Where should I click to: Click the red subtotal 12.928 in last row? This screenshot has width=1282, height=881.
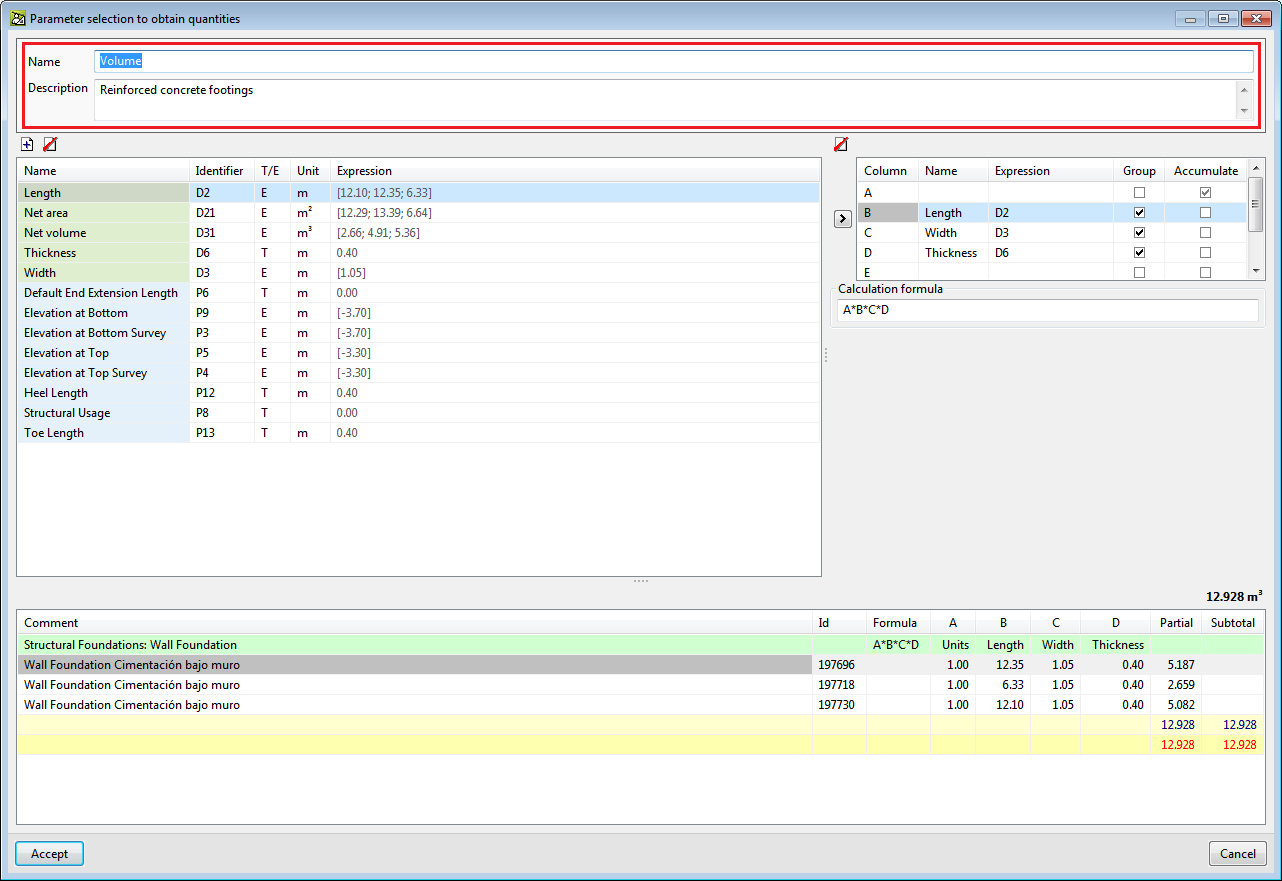(x=1239, y=745)
